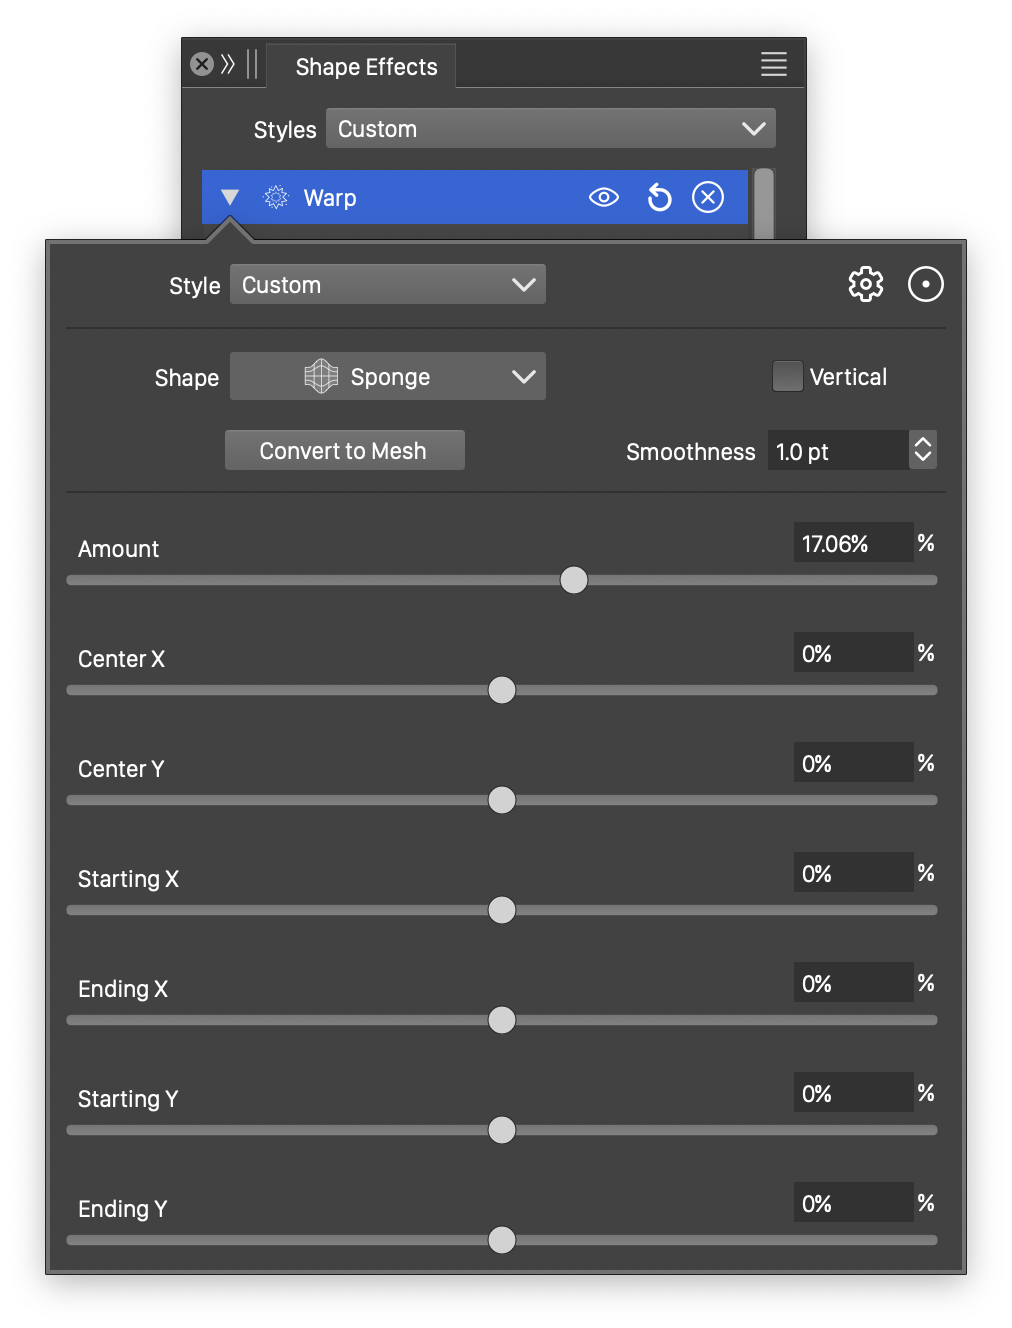Viewport: 1012px width, 1328px height.
Task: Click the gear settings icon in Warp options
Action: (x=865, y=284)
